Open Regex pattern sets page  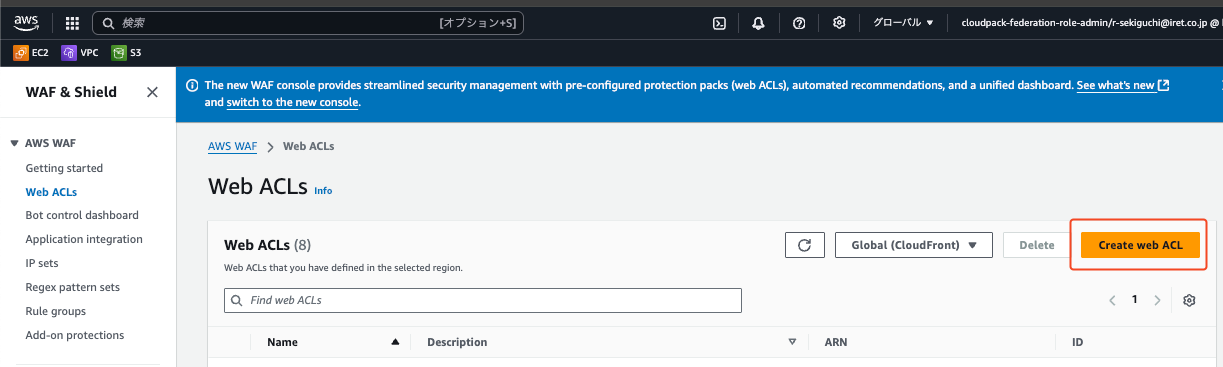[x=73, y=287]
